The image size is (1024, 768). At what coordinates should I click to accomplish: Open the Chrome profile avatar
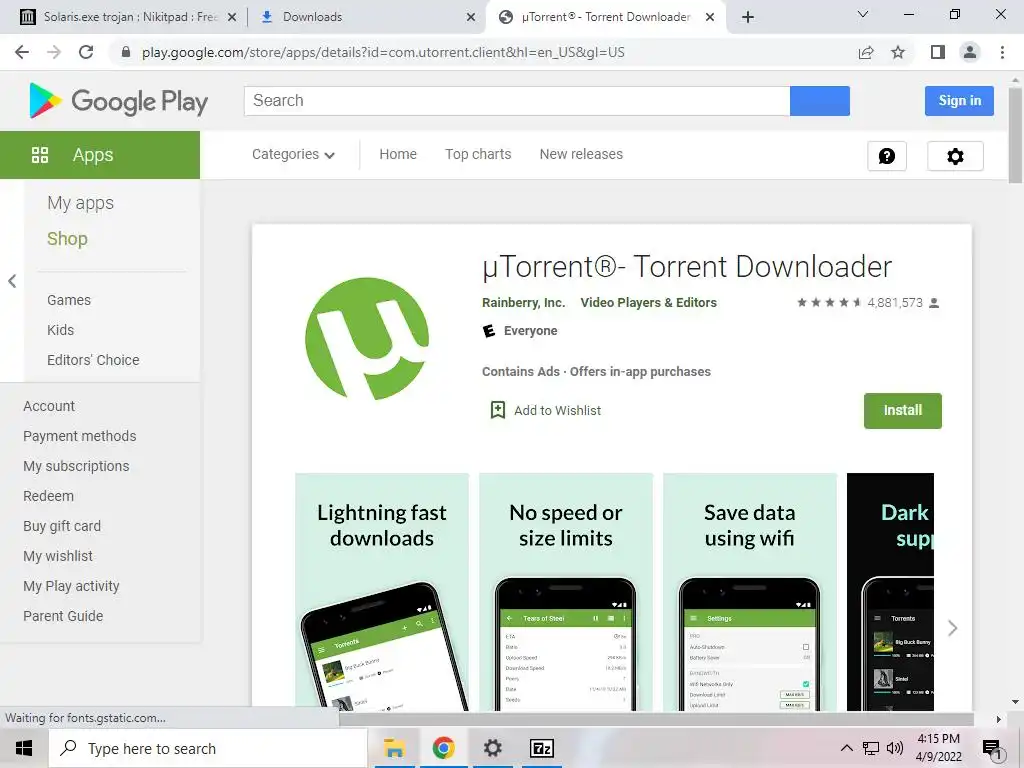970,52
